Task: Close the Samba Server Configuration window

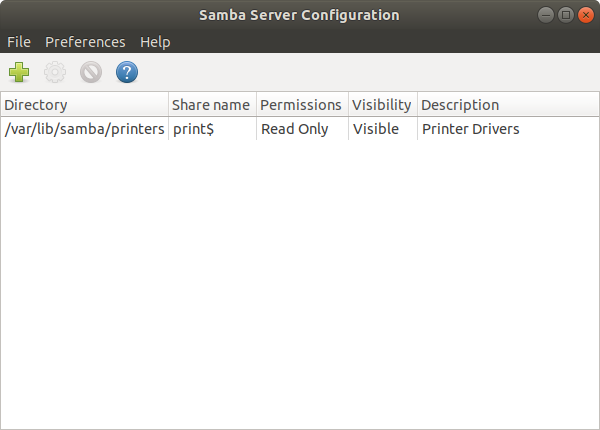Action: (585, 15)
